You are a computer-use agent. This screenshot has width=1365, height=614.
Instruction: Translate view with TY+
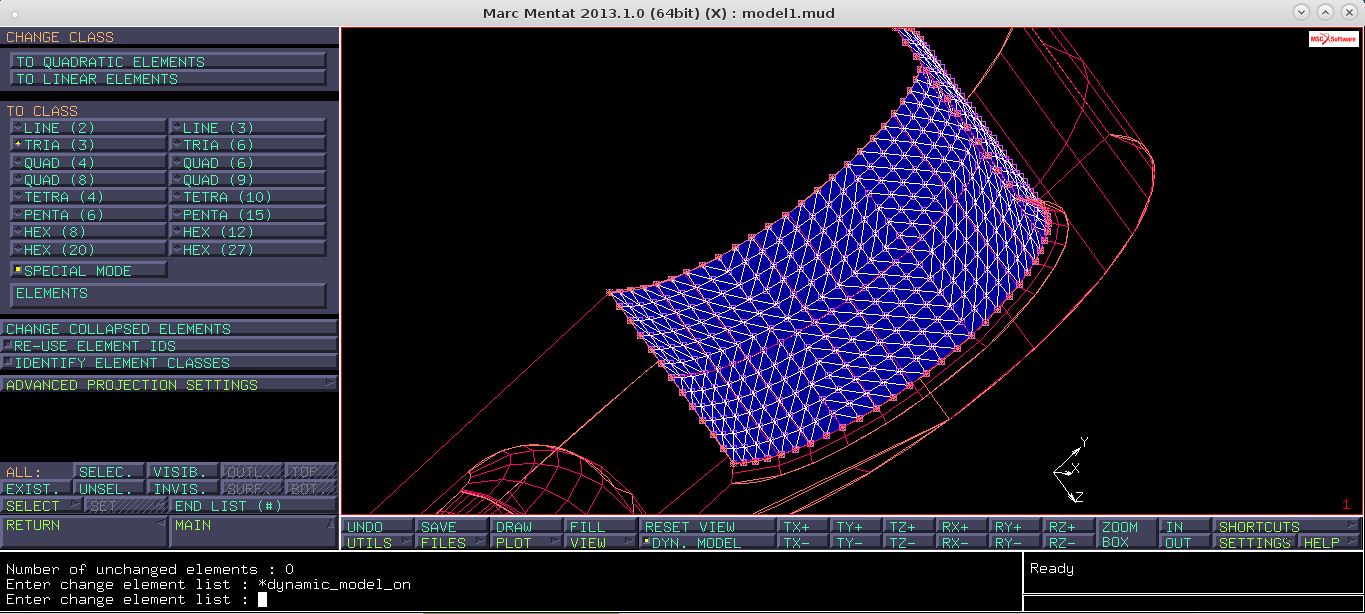[x=856, y=527]
